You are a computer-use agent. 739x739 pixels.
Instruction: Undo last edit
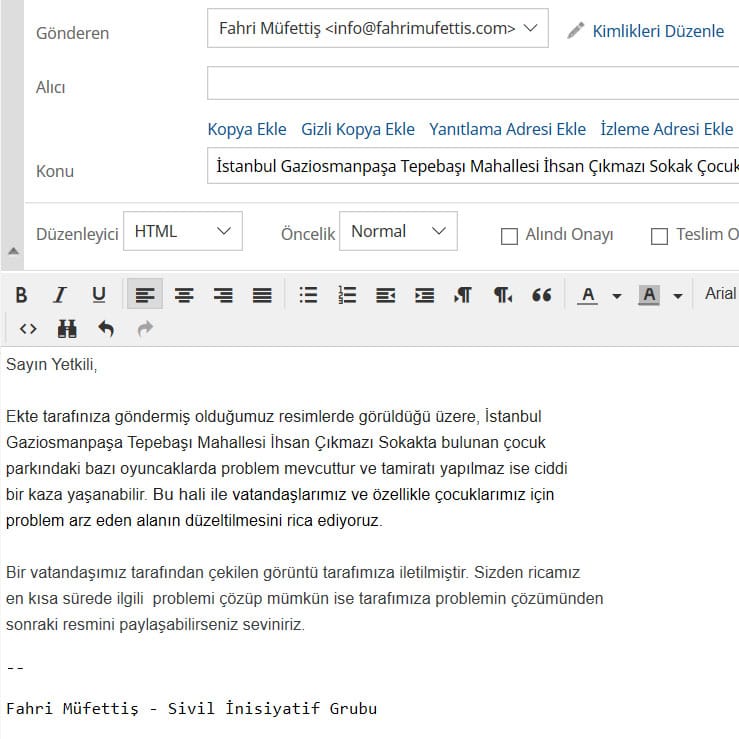[x=106, y=328]
